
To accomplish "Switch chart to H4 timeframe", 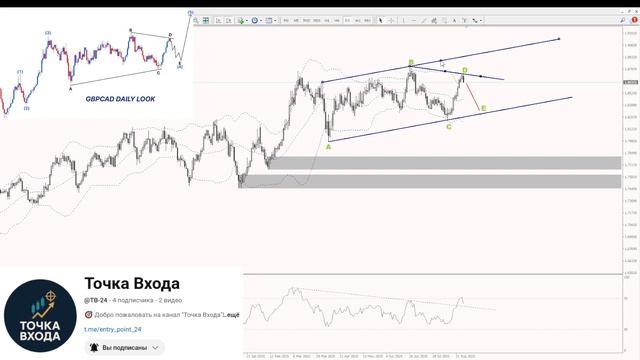I will point(337,20).
